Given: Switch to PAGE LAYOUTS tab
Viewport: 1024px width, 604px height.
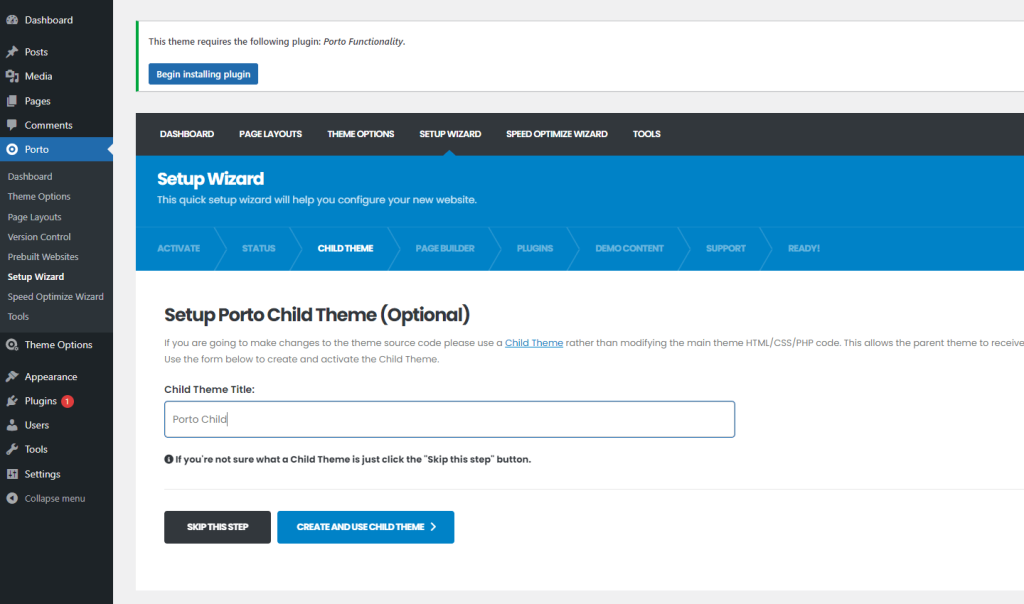Looking at the screenshot, I should click(270, 134).
